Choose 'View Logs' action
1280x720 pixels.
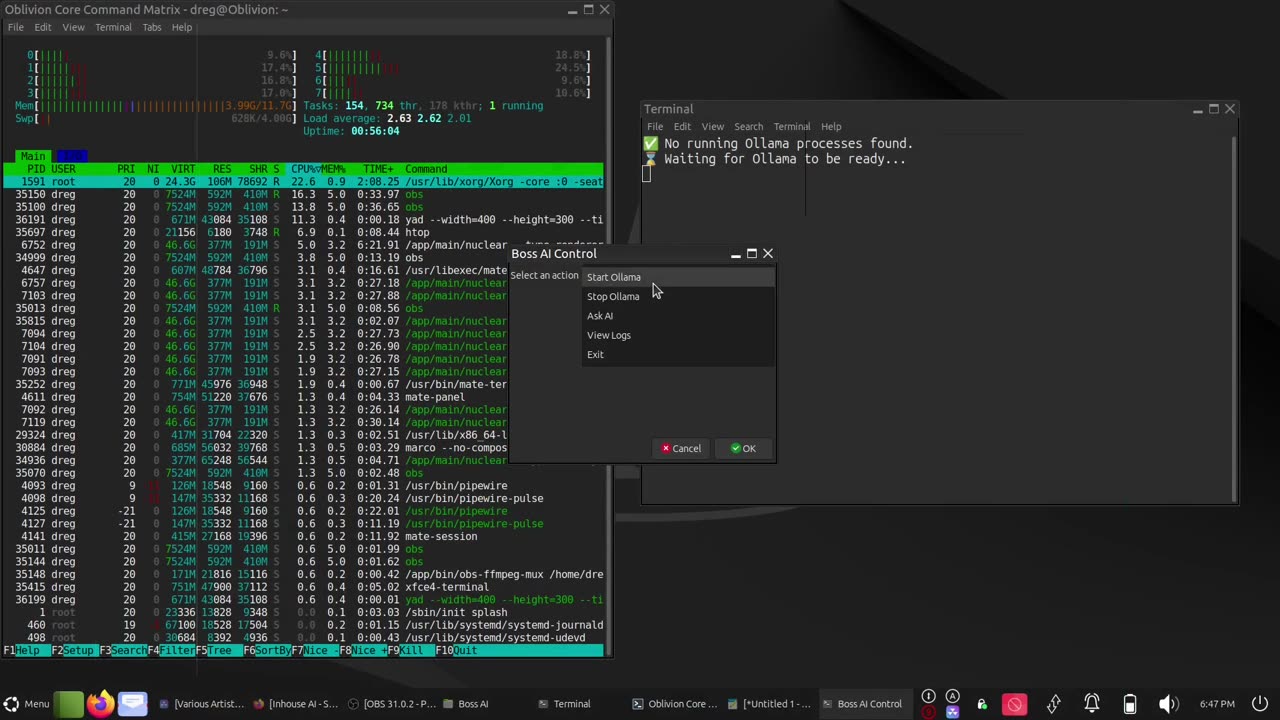(x=678, y=335)
